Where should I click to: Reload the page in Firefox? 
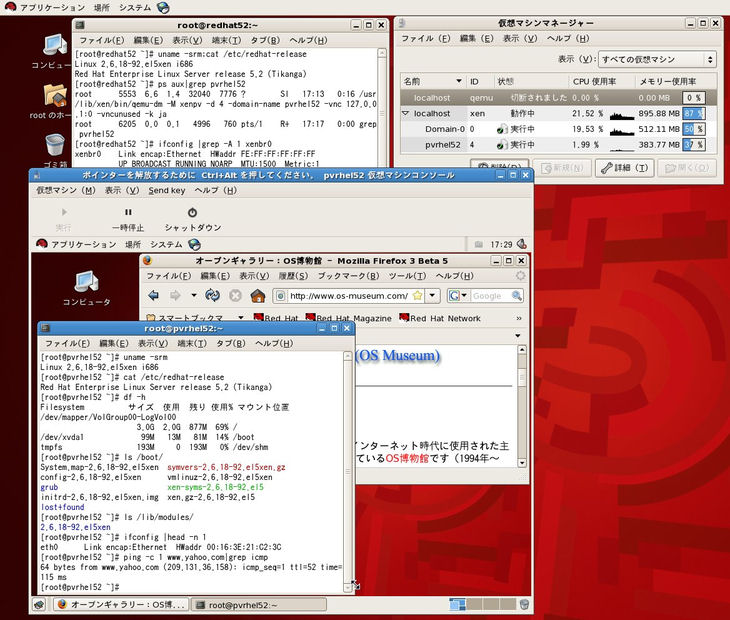click(213, 295)
